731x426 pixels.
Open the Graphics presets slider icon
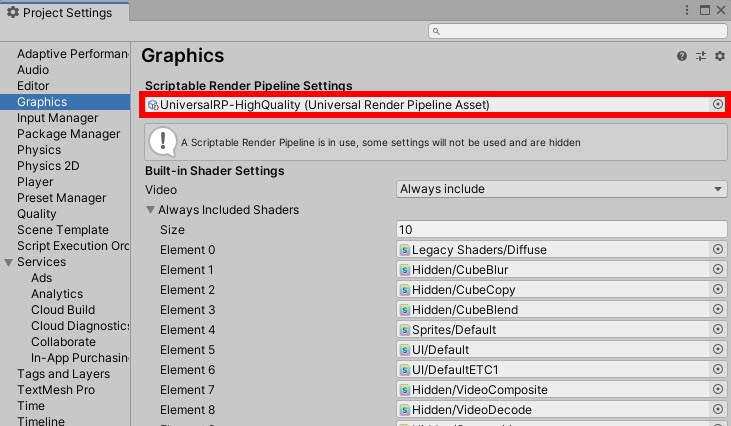pos(701,56)
